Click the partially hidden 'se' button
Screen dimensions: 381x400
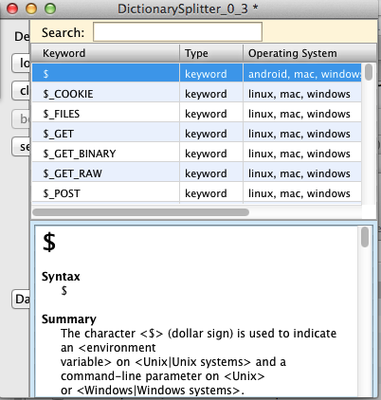tap(21, 146)
